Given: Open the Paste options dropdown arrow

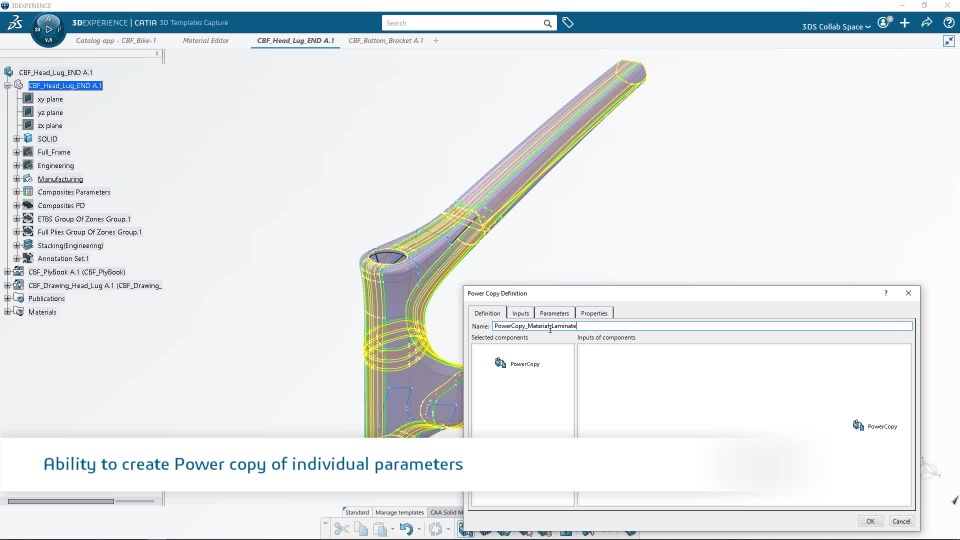Looking at the screenshot, I should tap(392, 530).
